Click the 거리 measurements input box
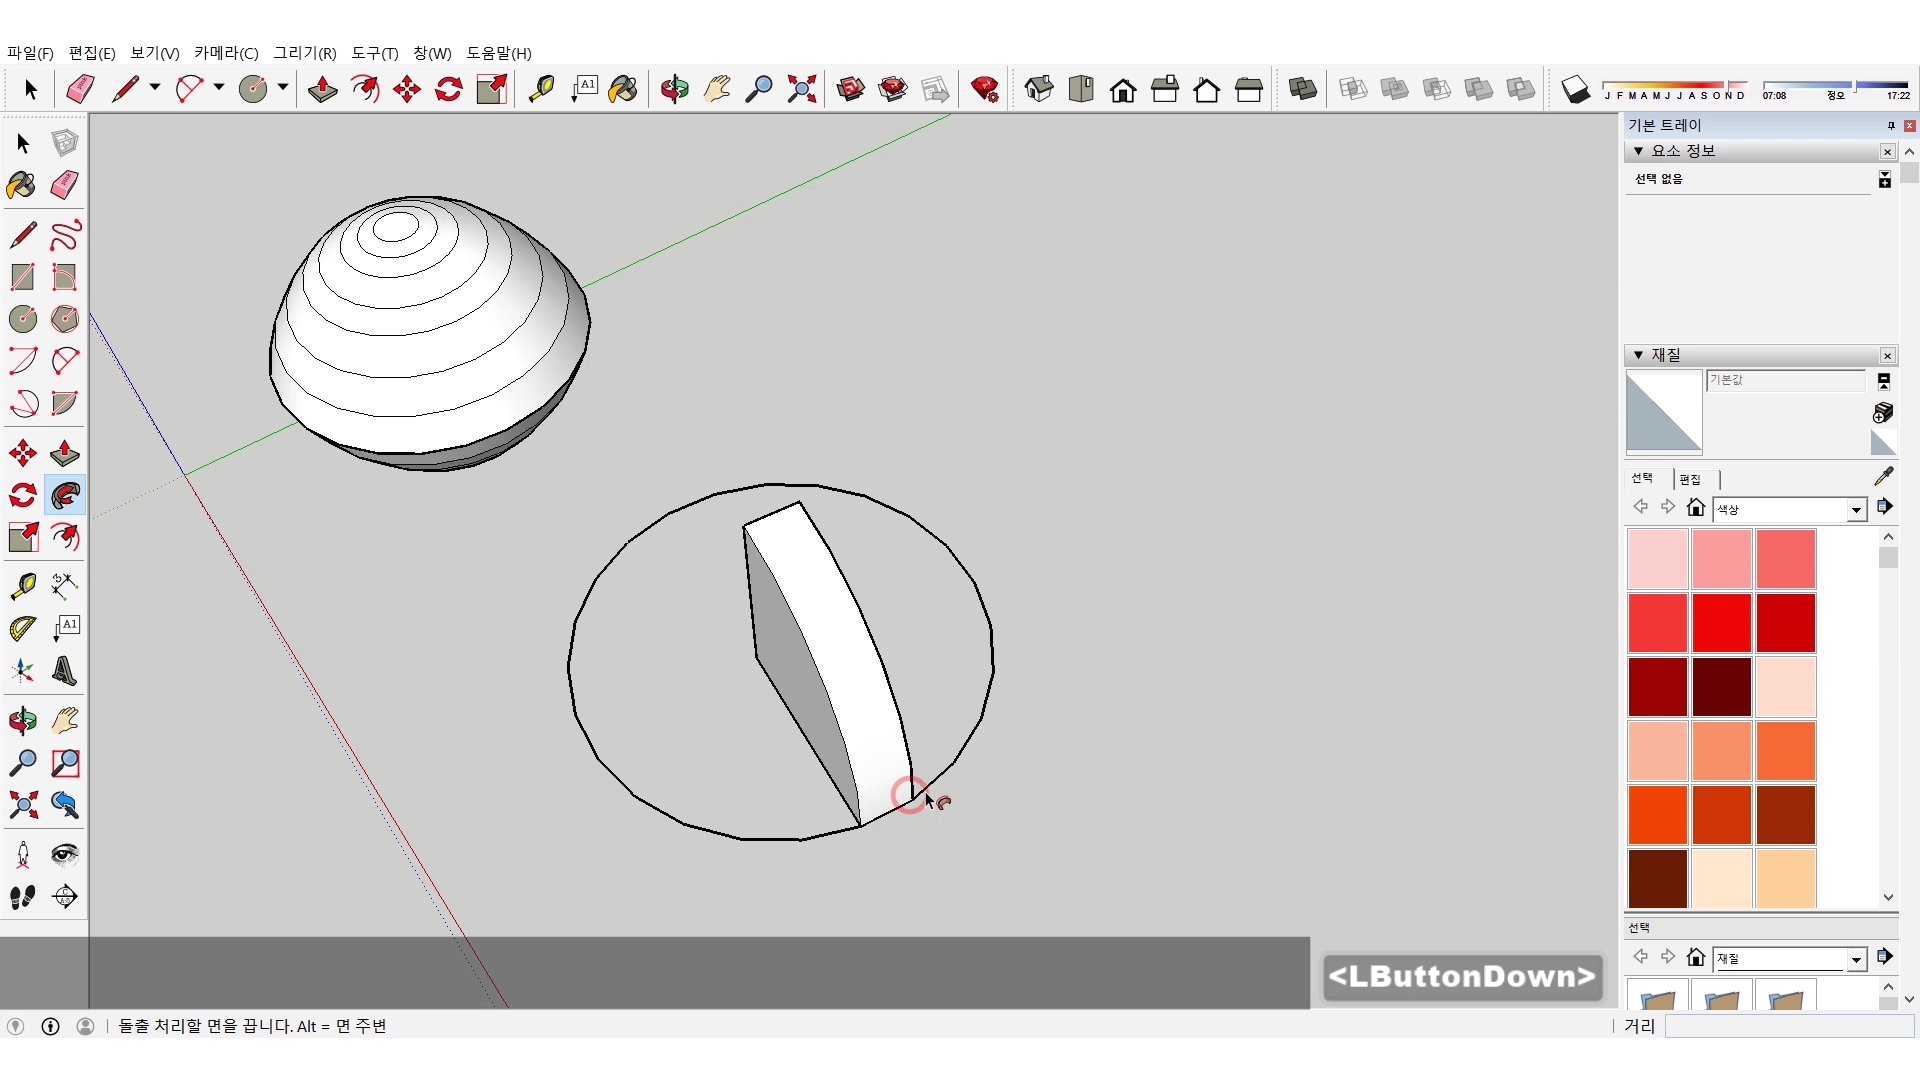 pos(1788,1026)
